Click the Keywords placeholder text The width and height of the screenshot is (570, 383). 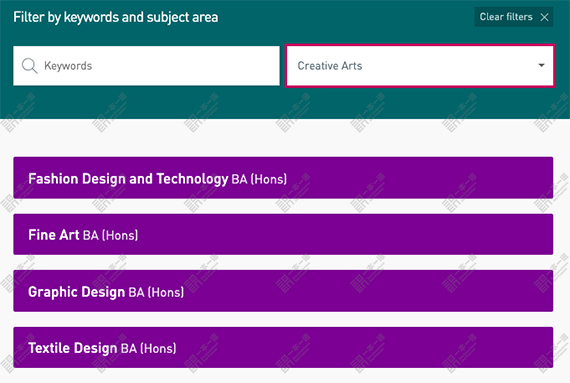click(x=68, y=66)
